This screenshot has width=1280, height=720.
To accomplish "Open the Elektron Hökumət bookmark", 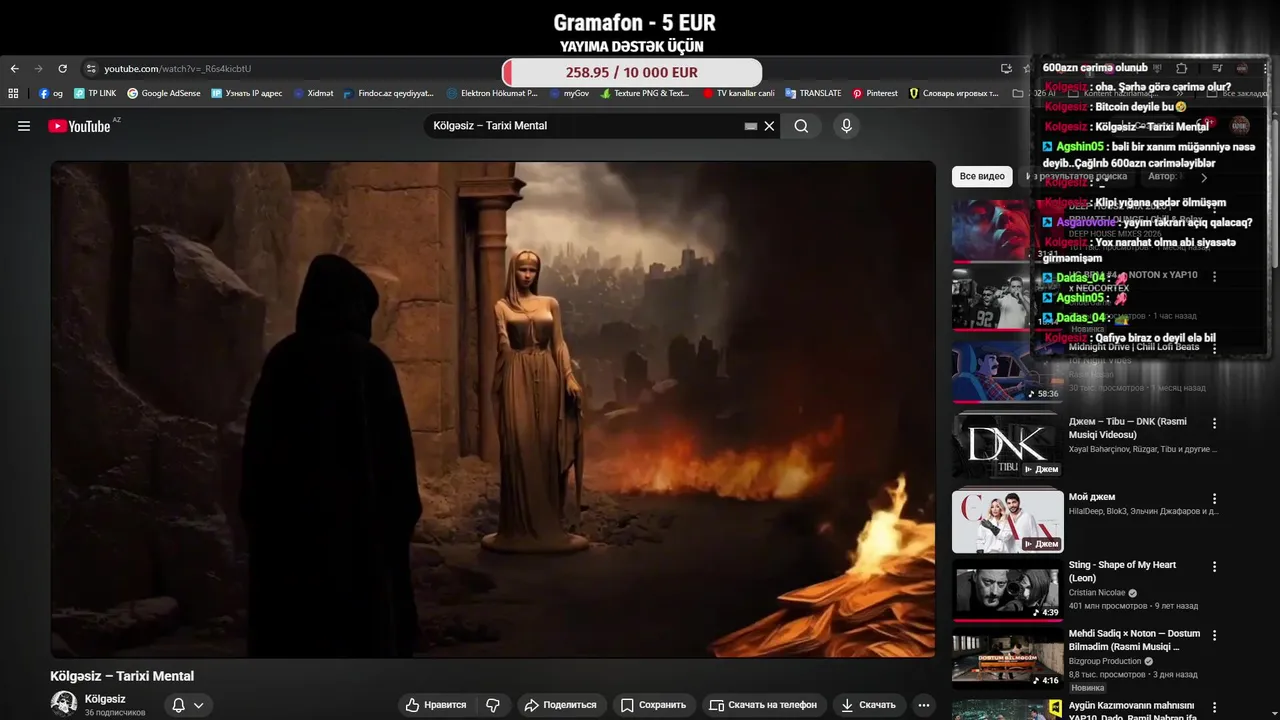I will [492, 93].
